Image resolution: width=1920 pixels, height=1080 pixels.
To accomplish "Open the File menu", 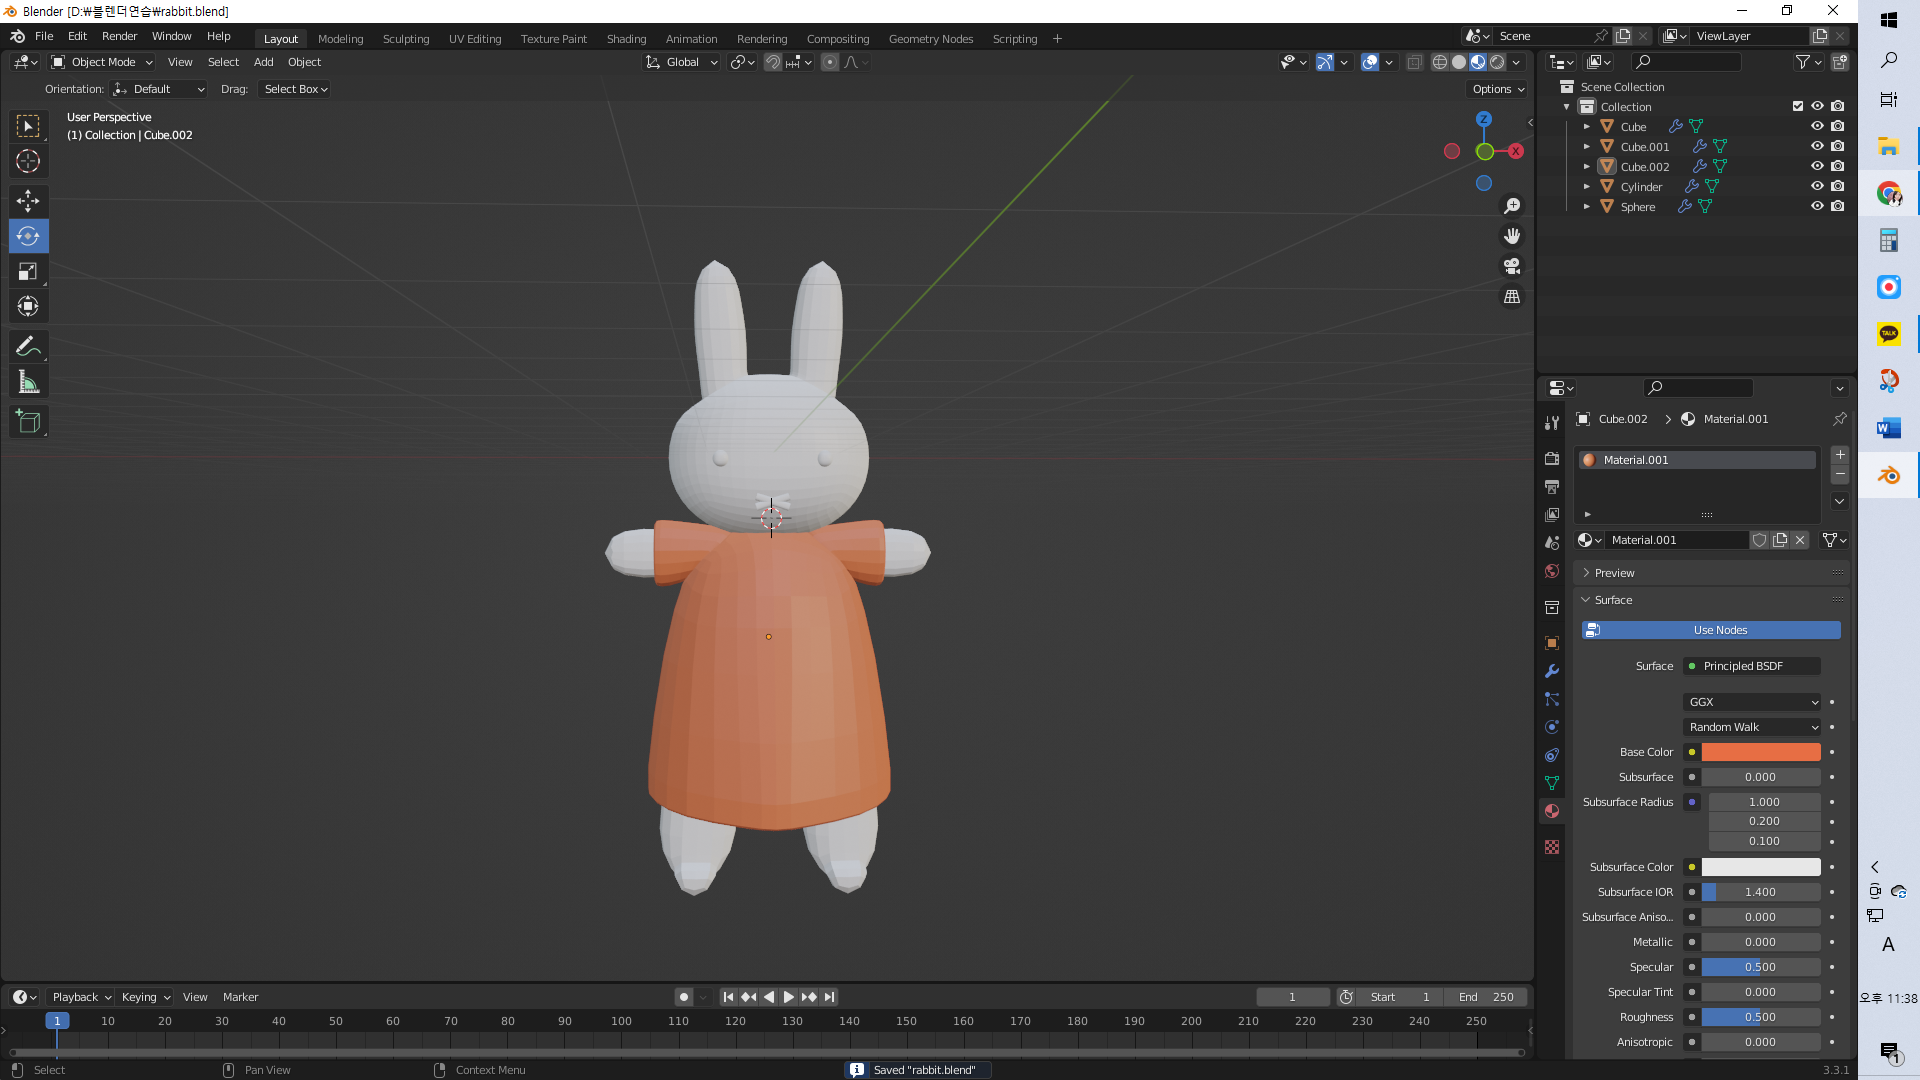I will click(44, 36).
